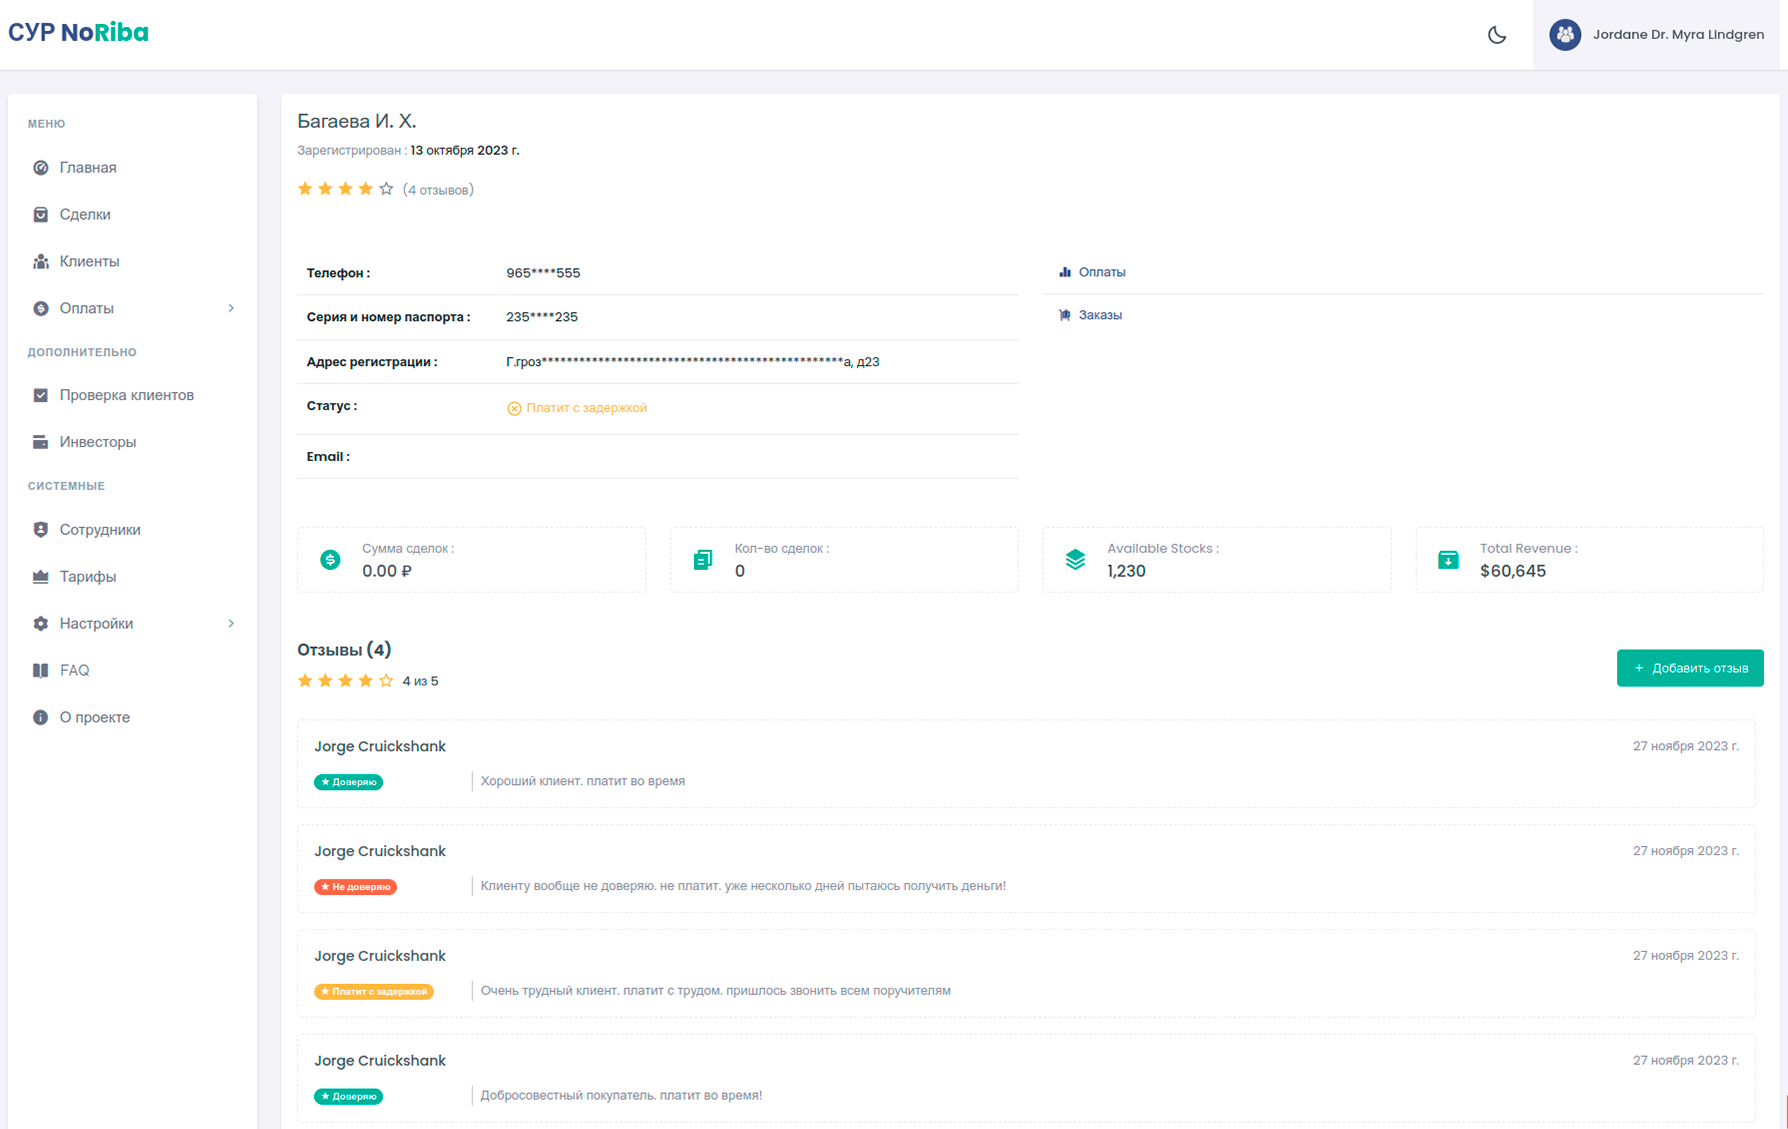1788x1129 pixels.
Task: Toggle dark mode with moon icon
Action: (1496, 35)
